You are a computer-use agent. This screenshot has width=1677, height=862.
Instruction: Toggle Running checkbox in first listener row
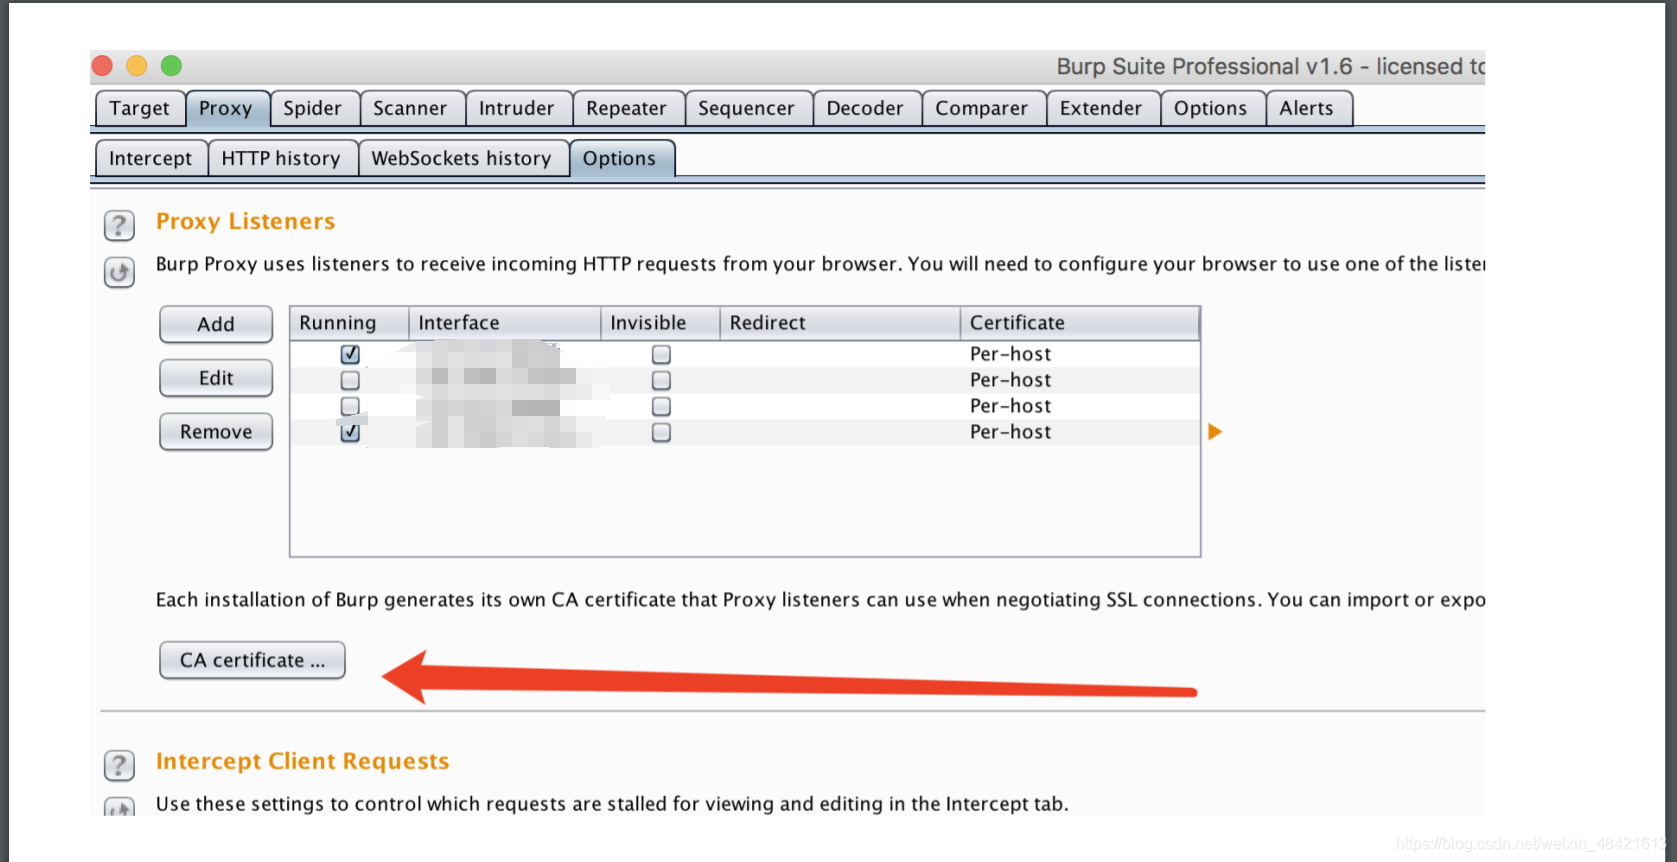click(350, 354)
